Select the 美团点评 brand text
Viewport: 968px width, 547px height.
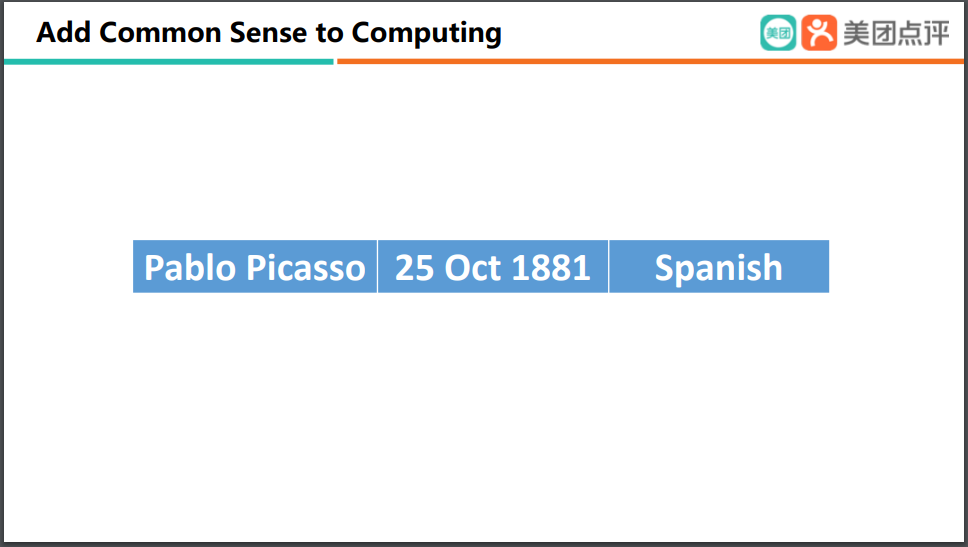[x=896, y=33]
